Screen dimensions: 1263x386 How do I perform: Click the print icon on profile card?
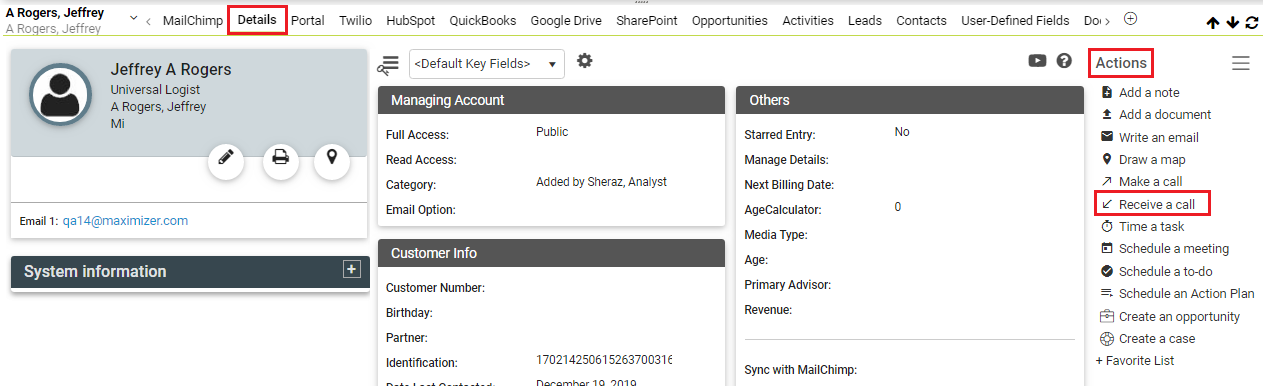(x=281, y=158)
